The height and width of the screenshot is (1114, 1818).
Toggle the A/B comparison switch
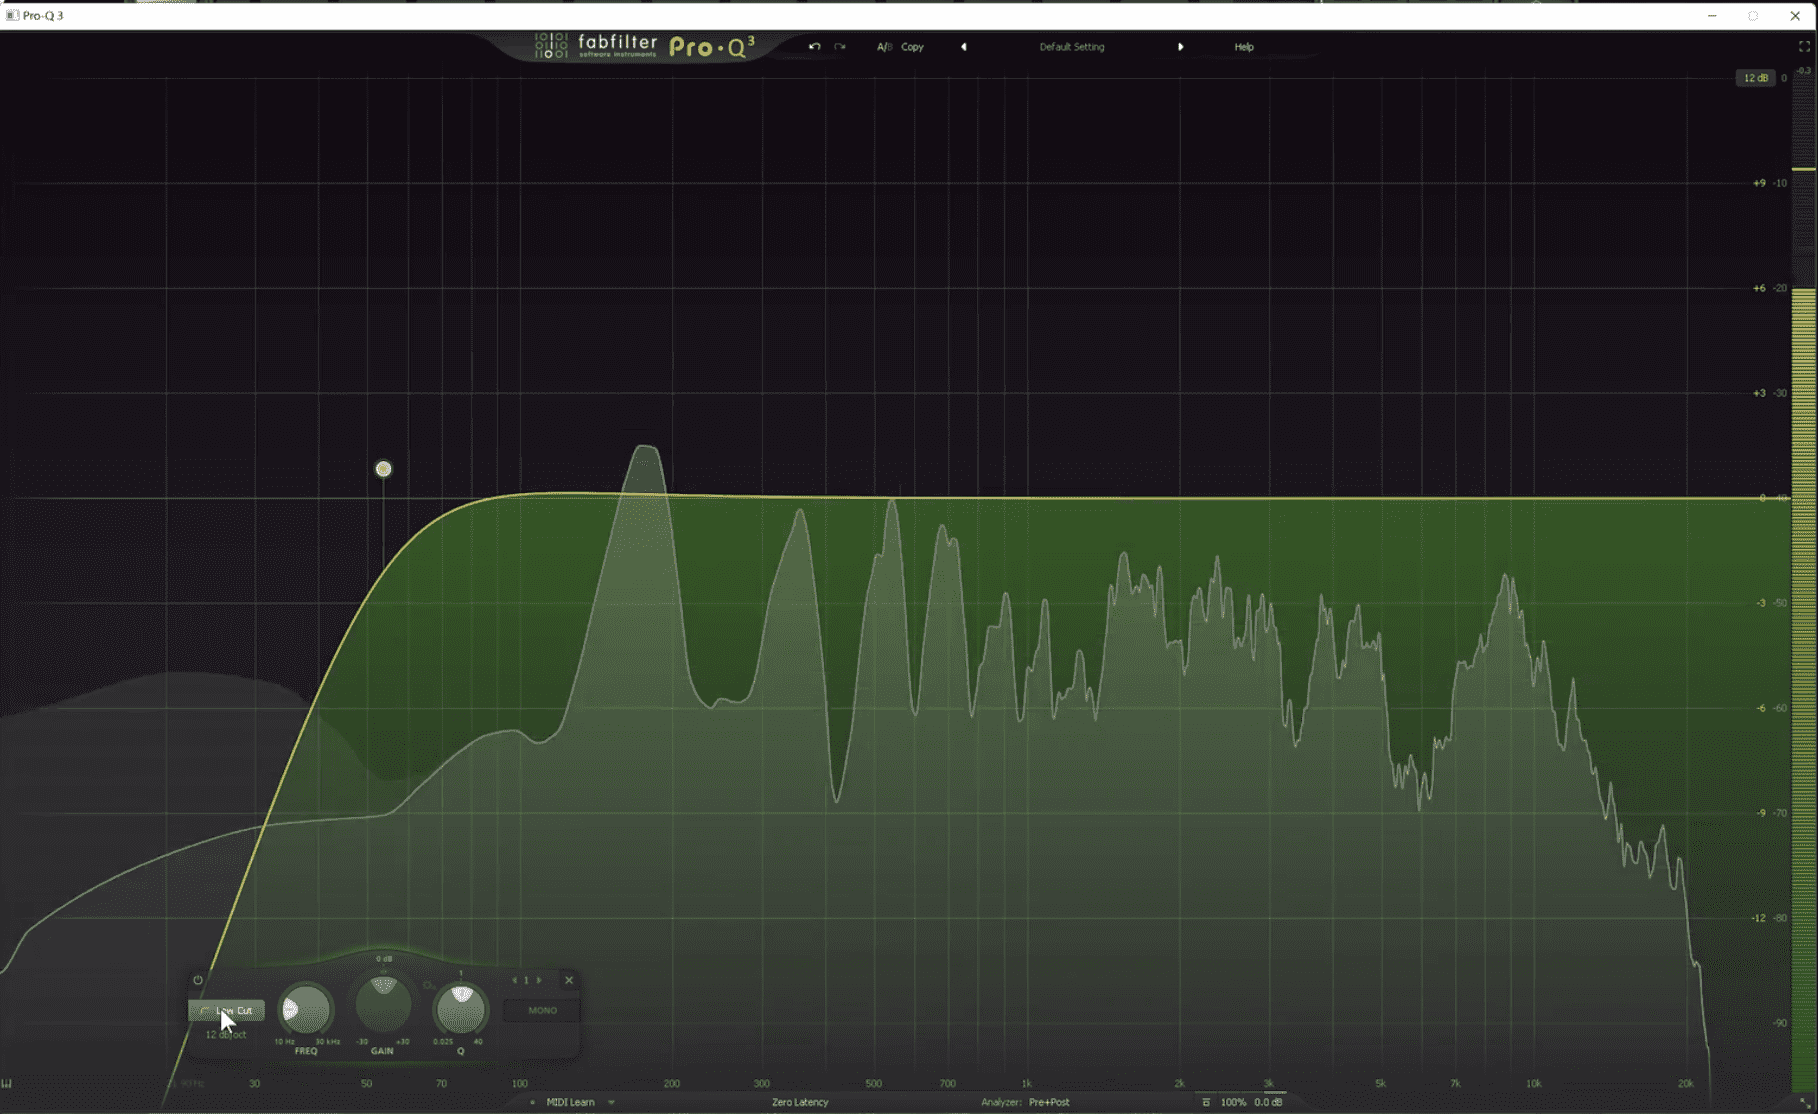(x=884, y=47)
